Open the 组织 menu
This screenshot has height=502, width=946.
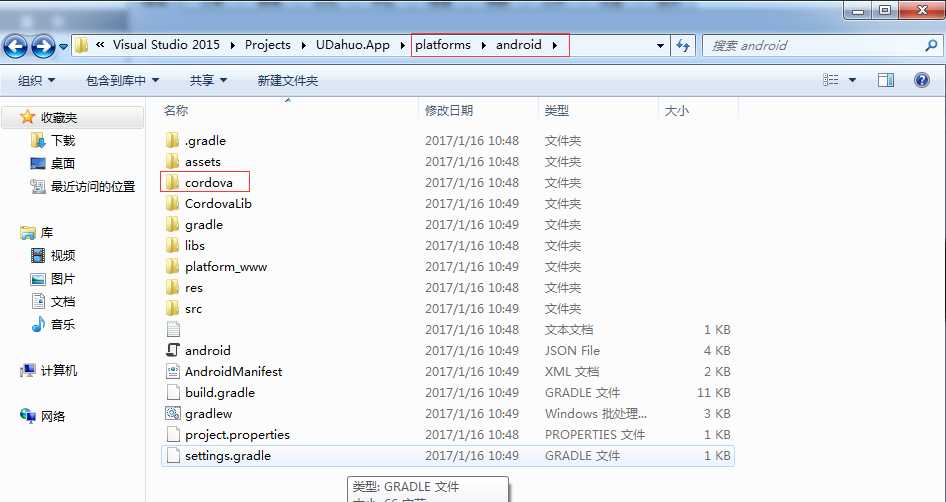coord(36,80)
